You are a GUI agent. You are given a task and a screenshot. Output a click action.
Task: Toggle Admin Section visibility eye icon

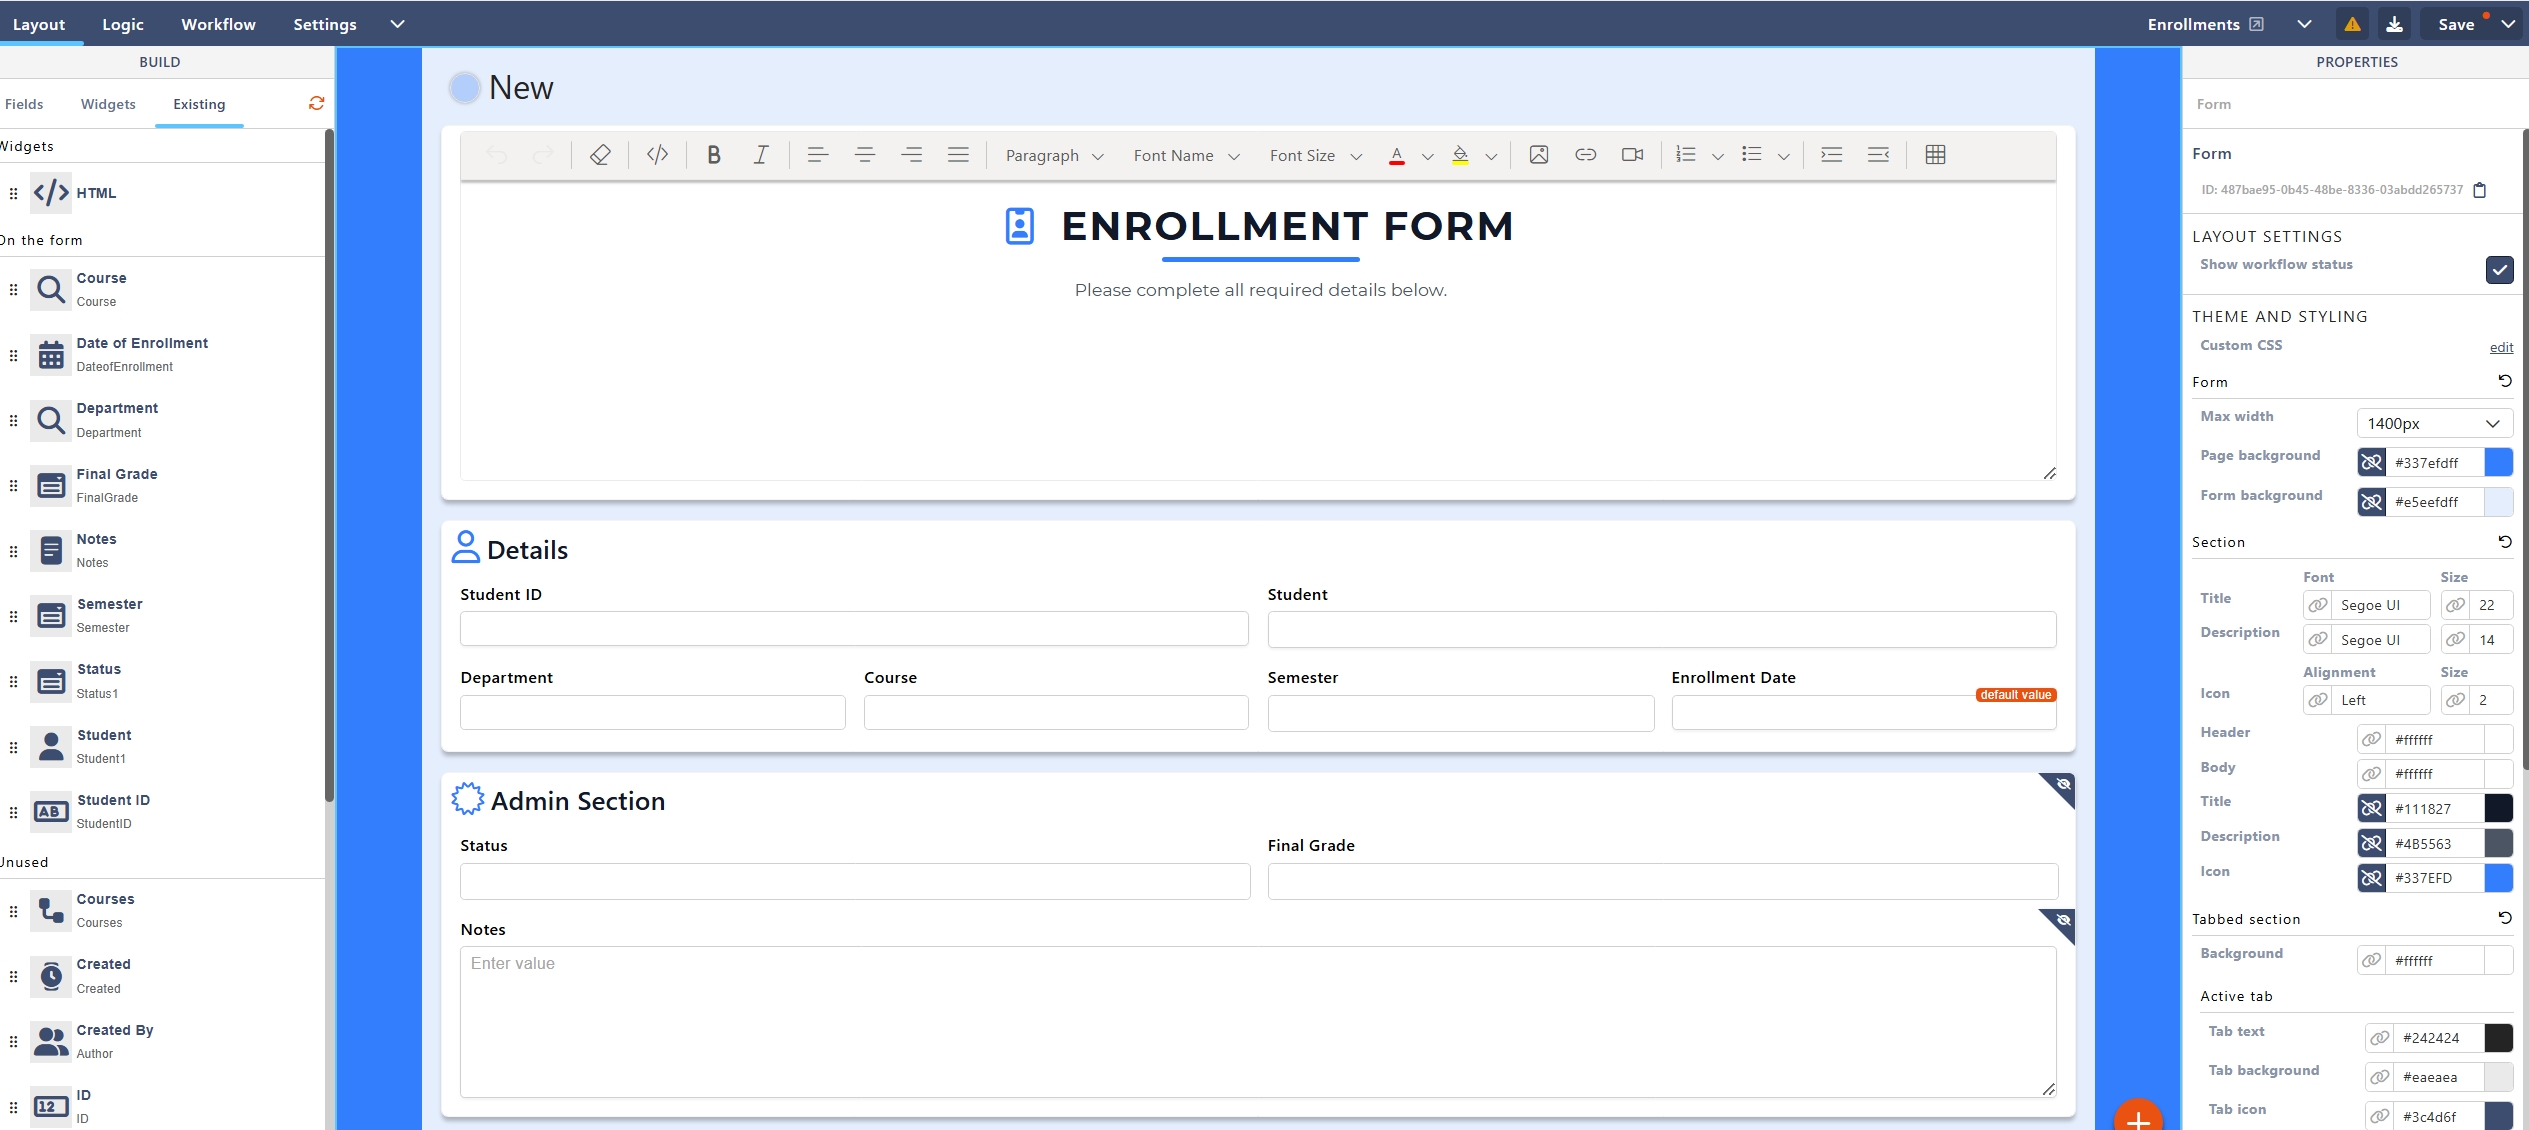(2063, 785)
